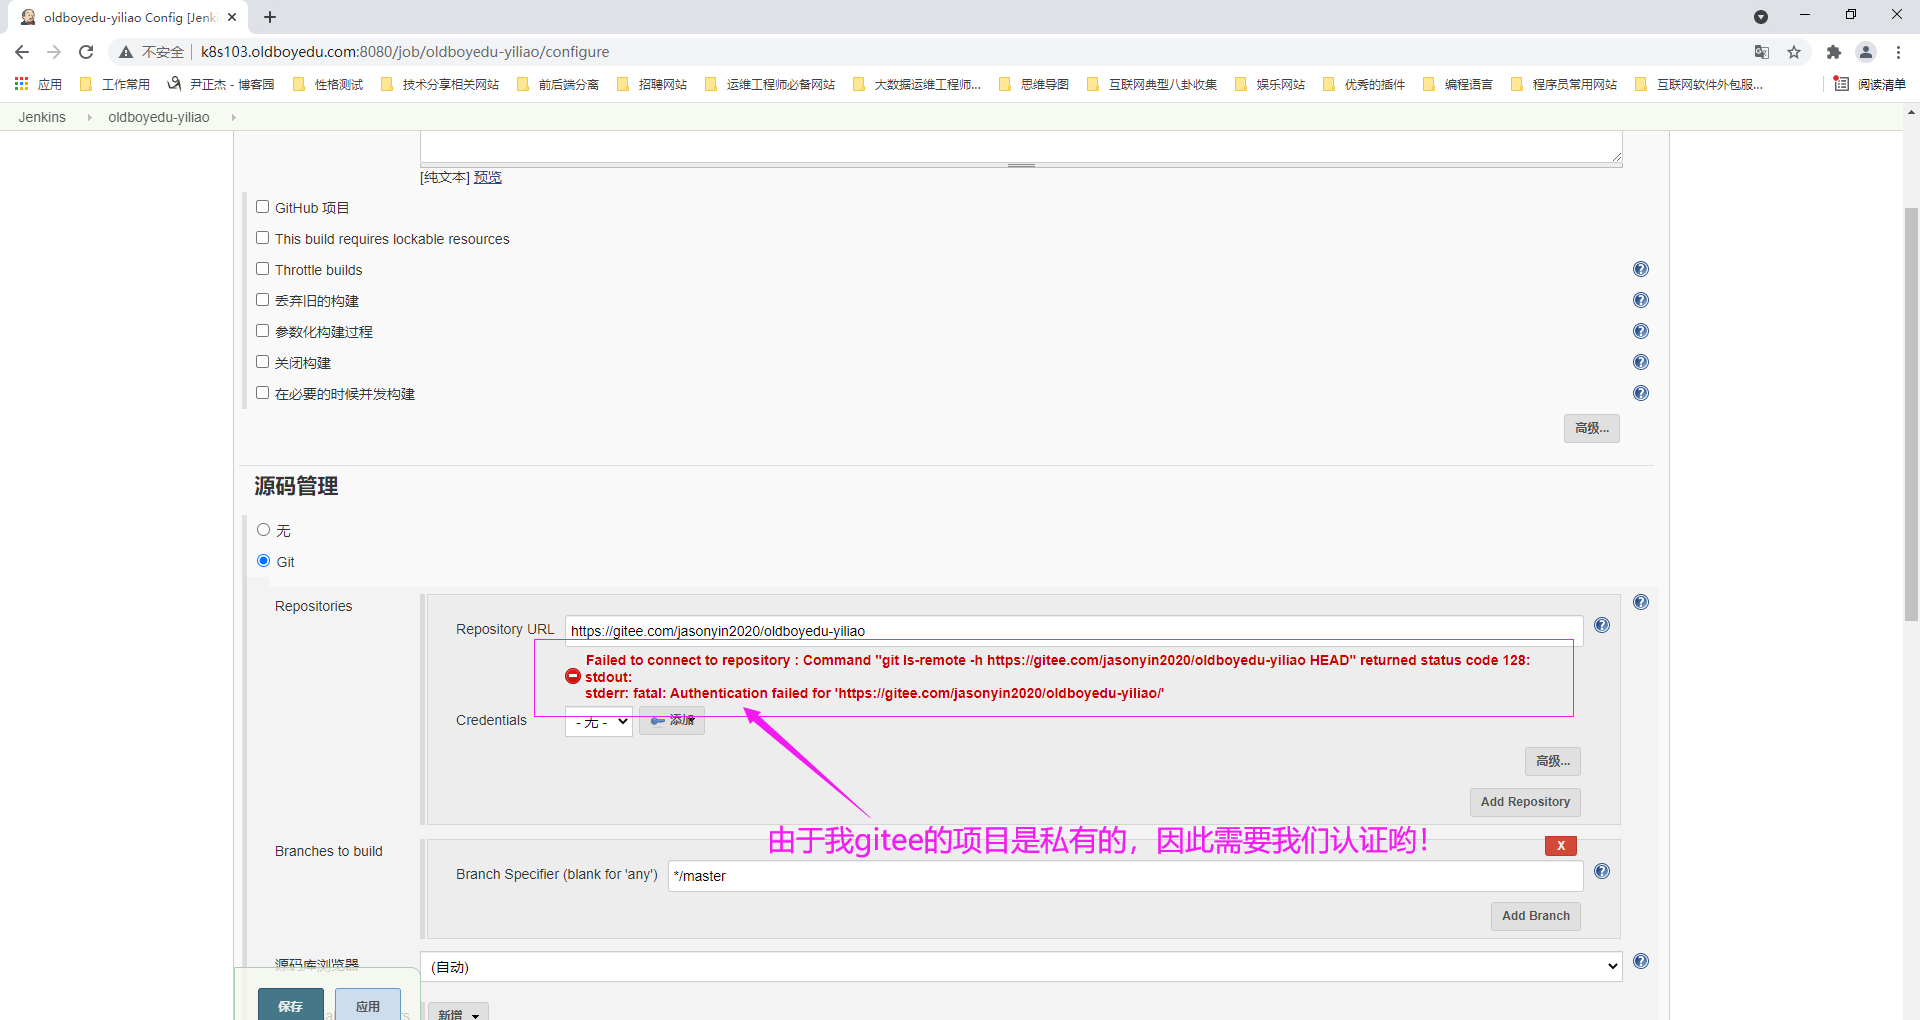Screen dimensions: 1920x1020
Task: Open browser extensions puzzle icon
Action: (x=1833, y=52)
